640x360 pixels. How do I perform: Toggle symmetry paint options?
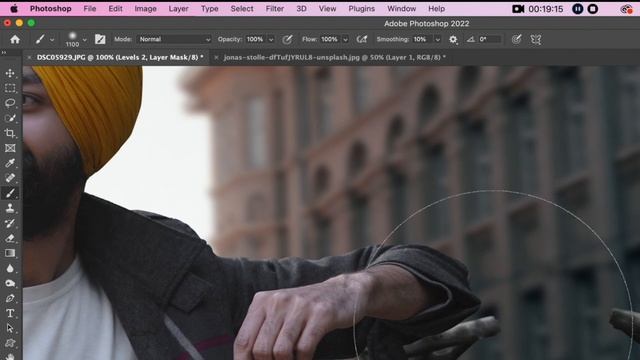[x=536, y=40]
